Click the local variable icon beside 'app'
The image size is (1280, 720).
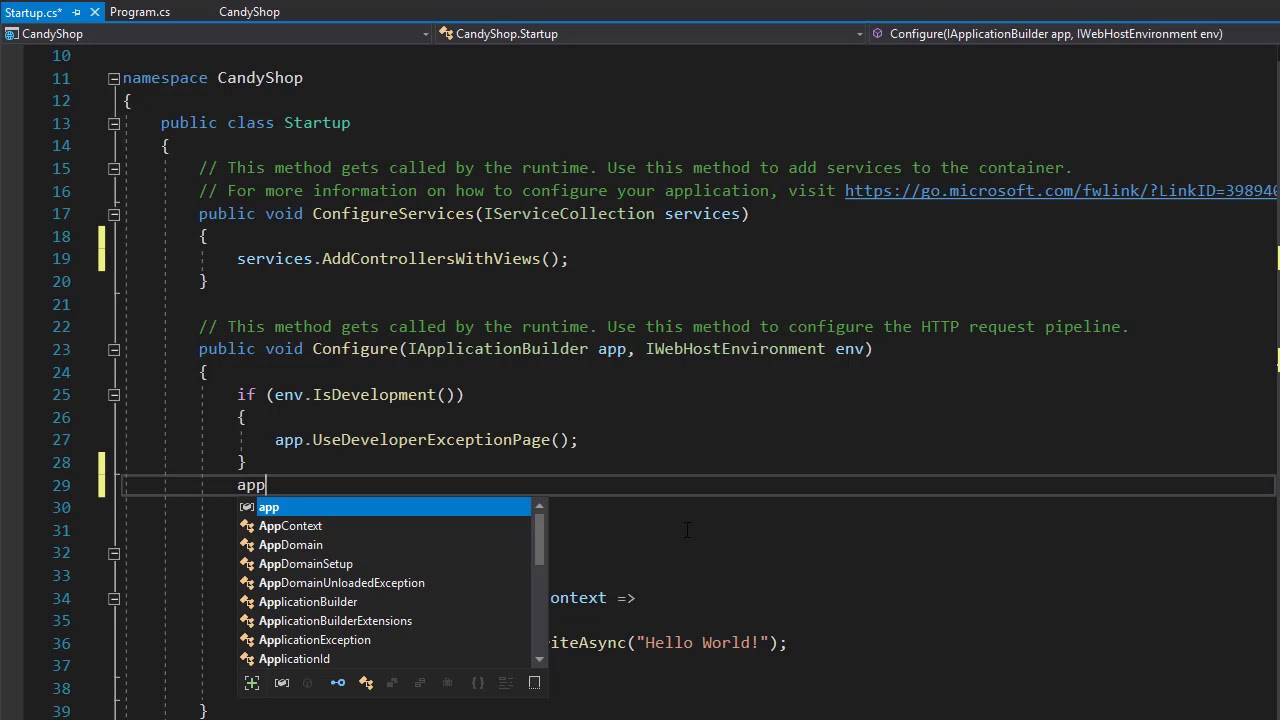247,507
